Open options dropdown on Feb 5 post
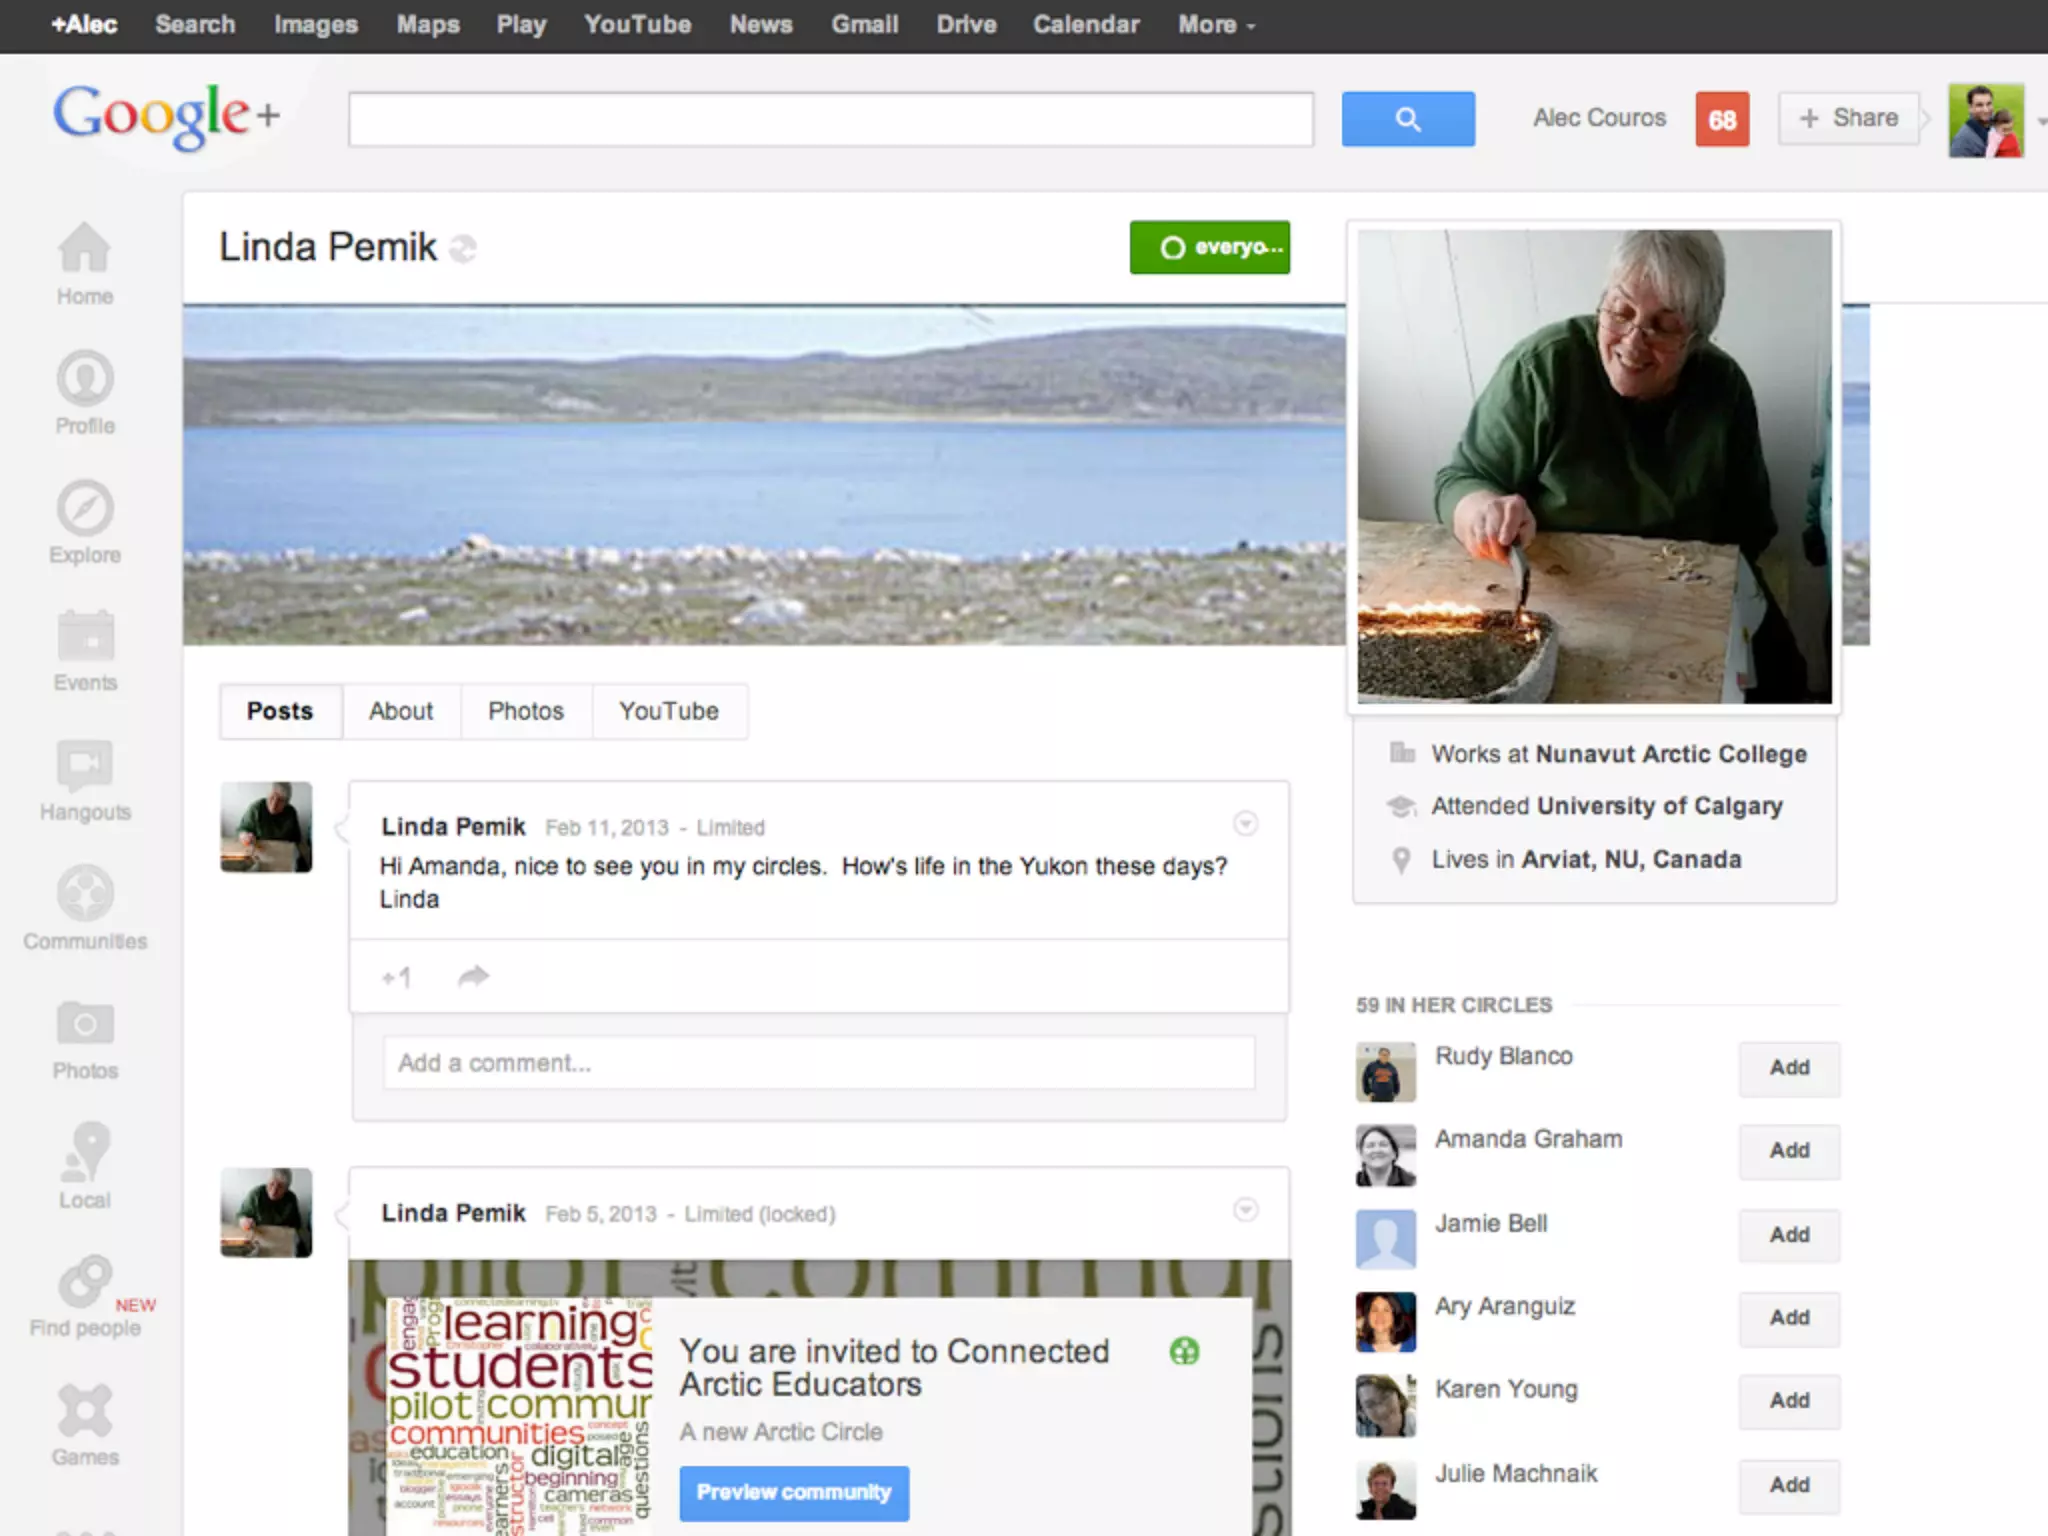The height and width of the screenshot is (1536, 2048). pyautogui.click(x=1245, y=1210)
